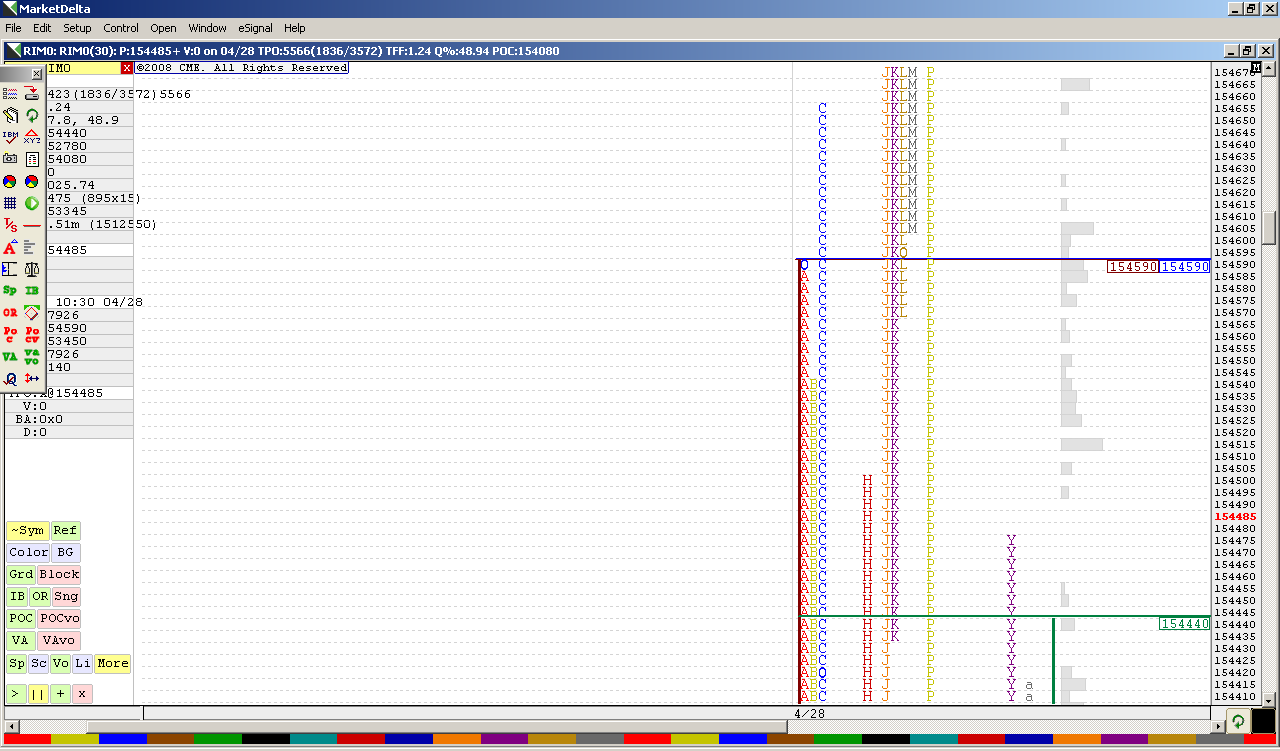Screen dimensions: 1280x751
Task: Click the green 'Sp' toolbar icon
Action: [10, 291]
